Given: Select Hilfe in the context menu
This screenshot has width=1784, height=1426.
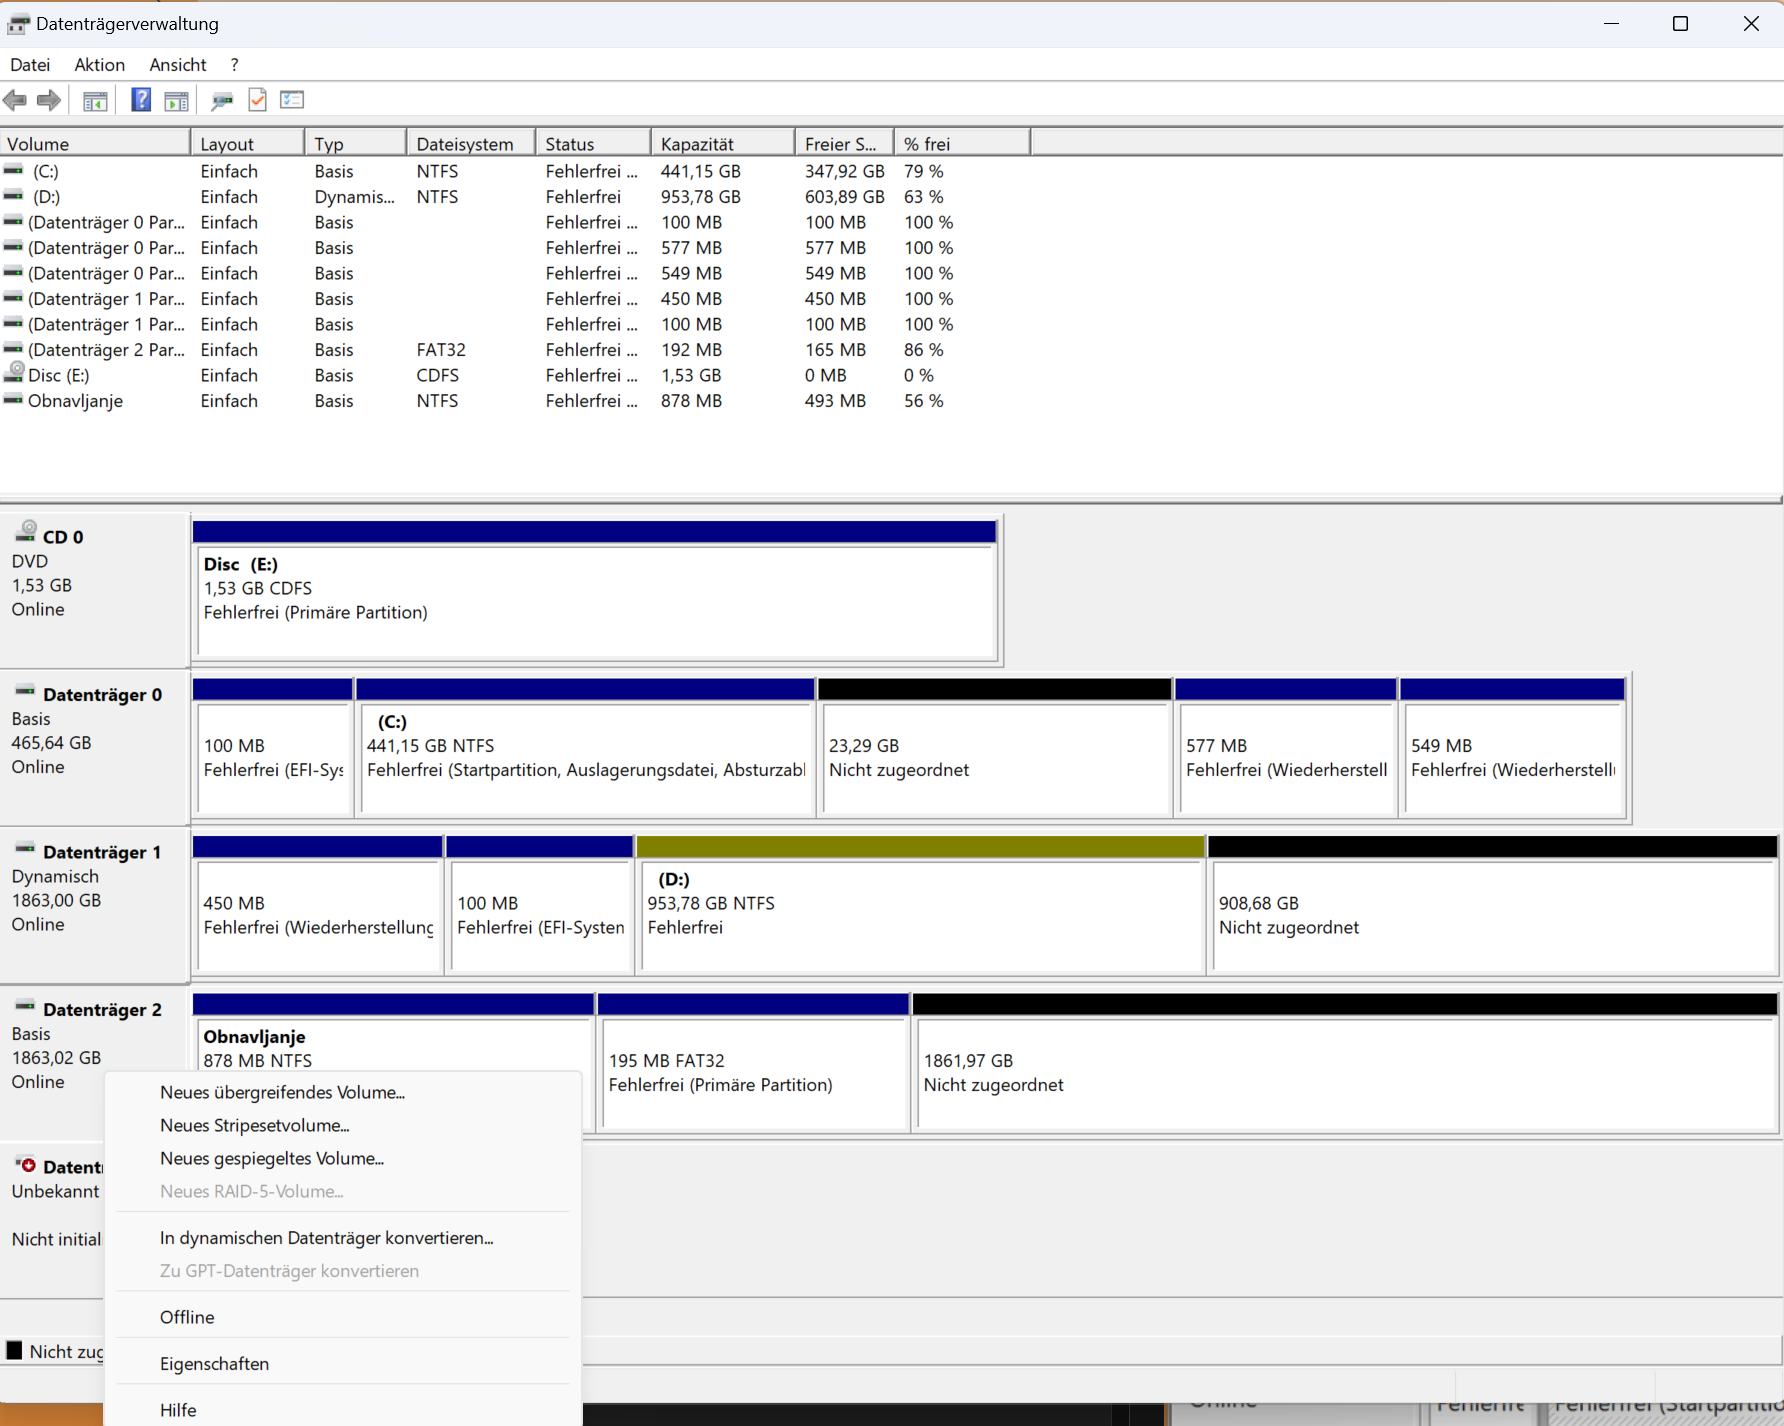Looking at the screenshot, I should [x=343, y=1410].
